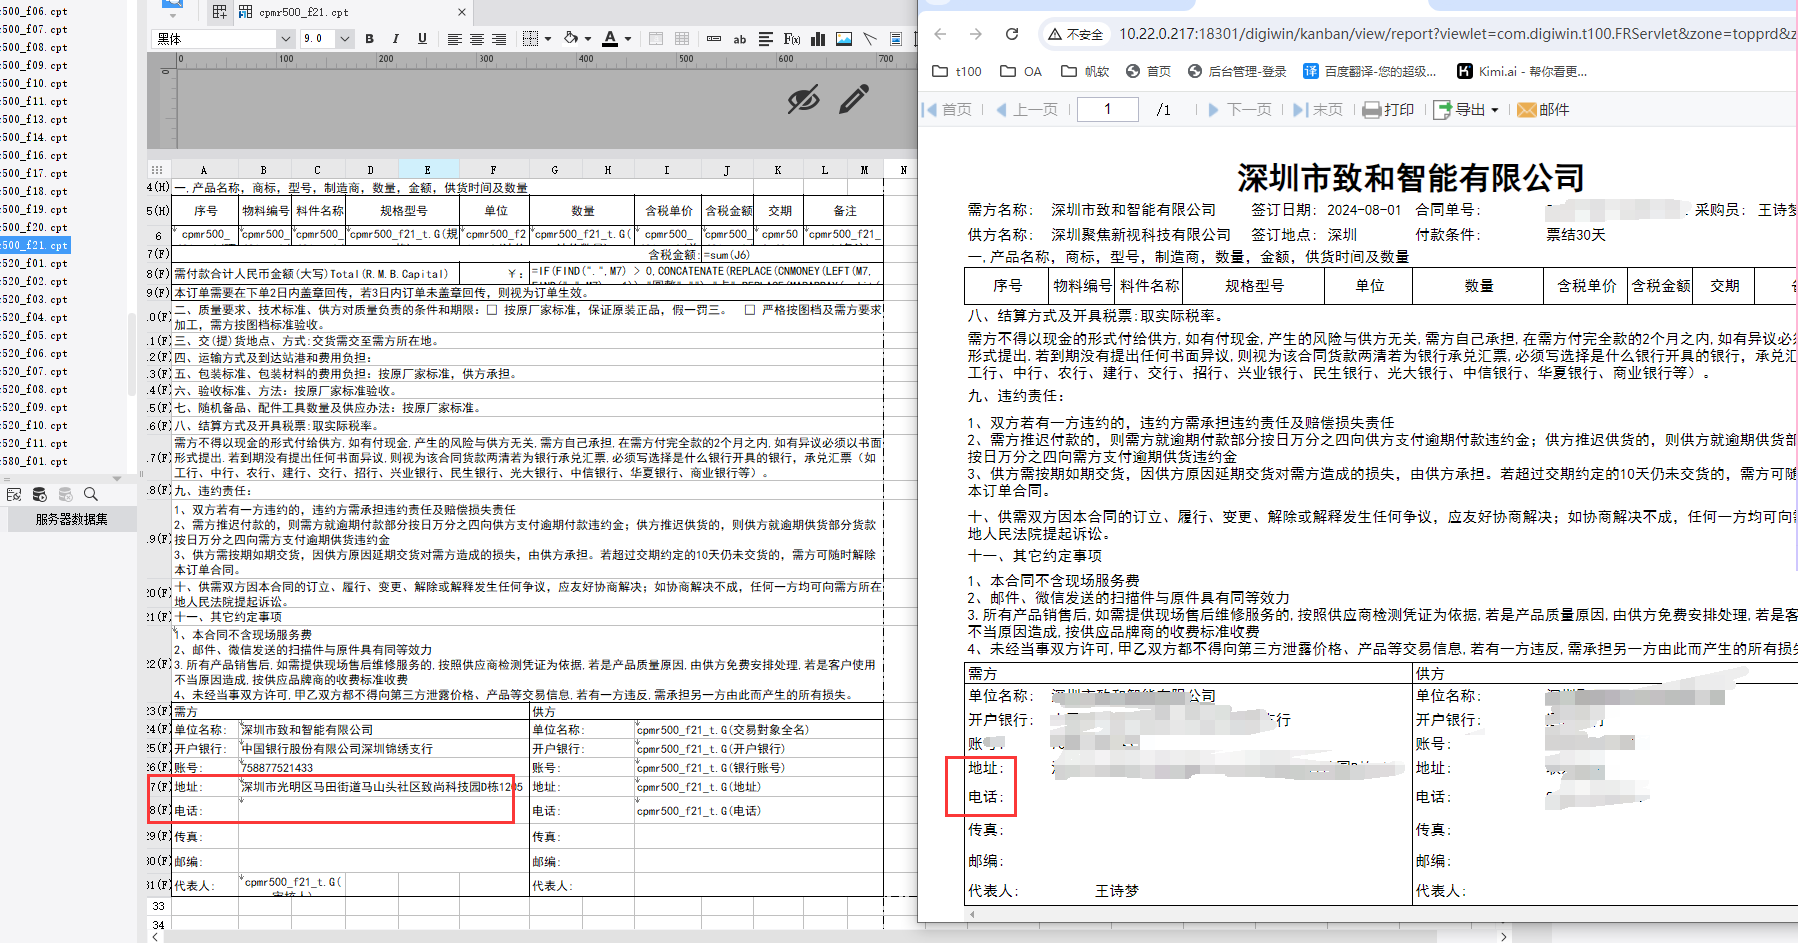Reload the browser page
Viewport: 1798px width, 943px height.
click(x=1012, y=34)
